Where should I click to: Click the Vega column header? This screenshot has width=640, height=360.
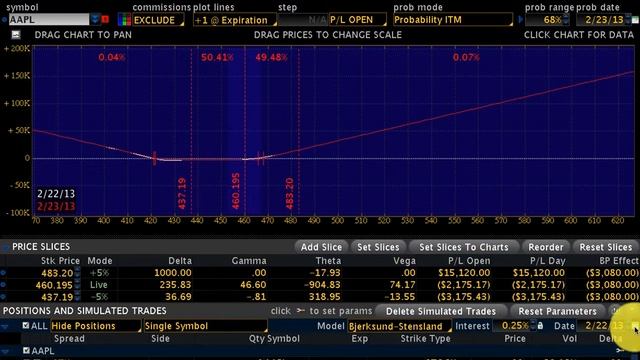404,261
